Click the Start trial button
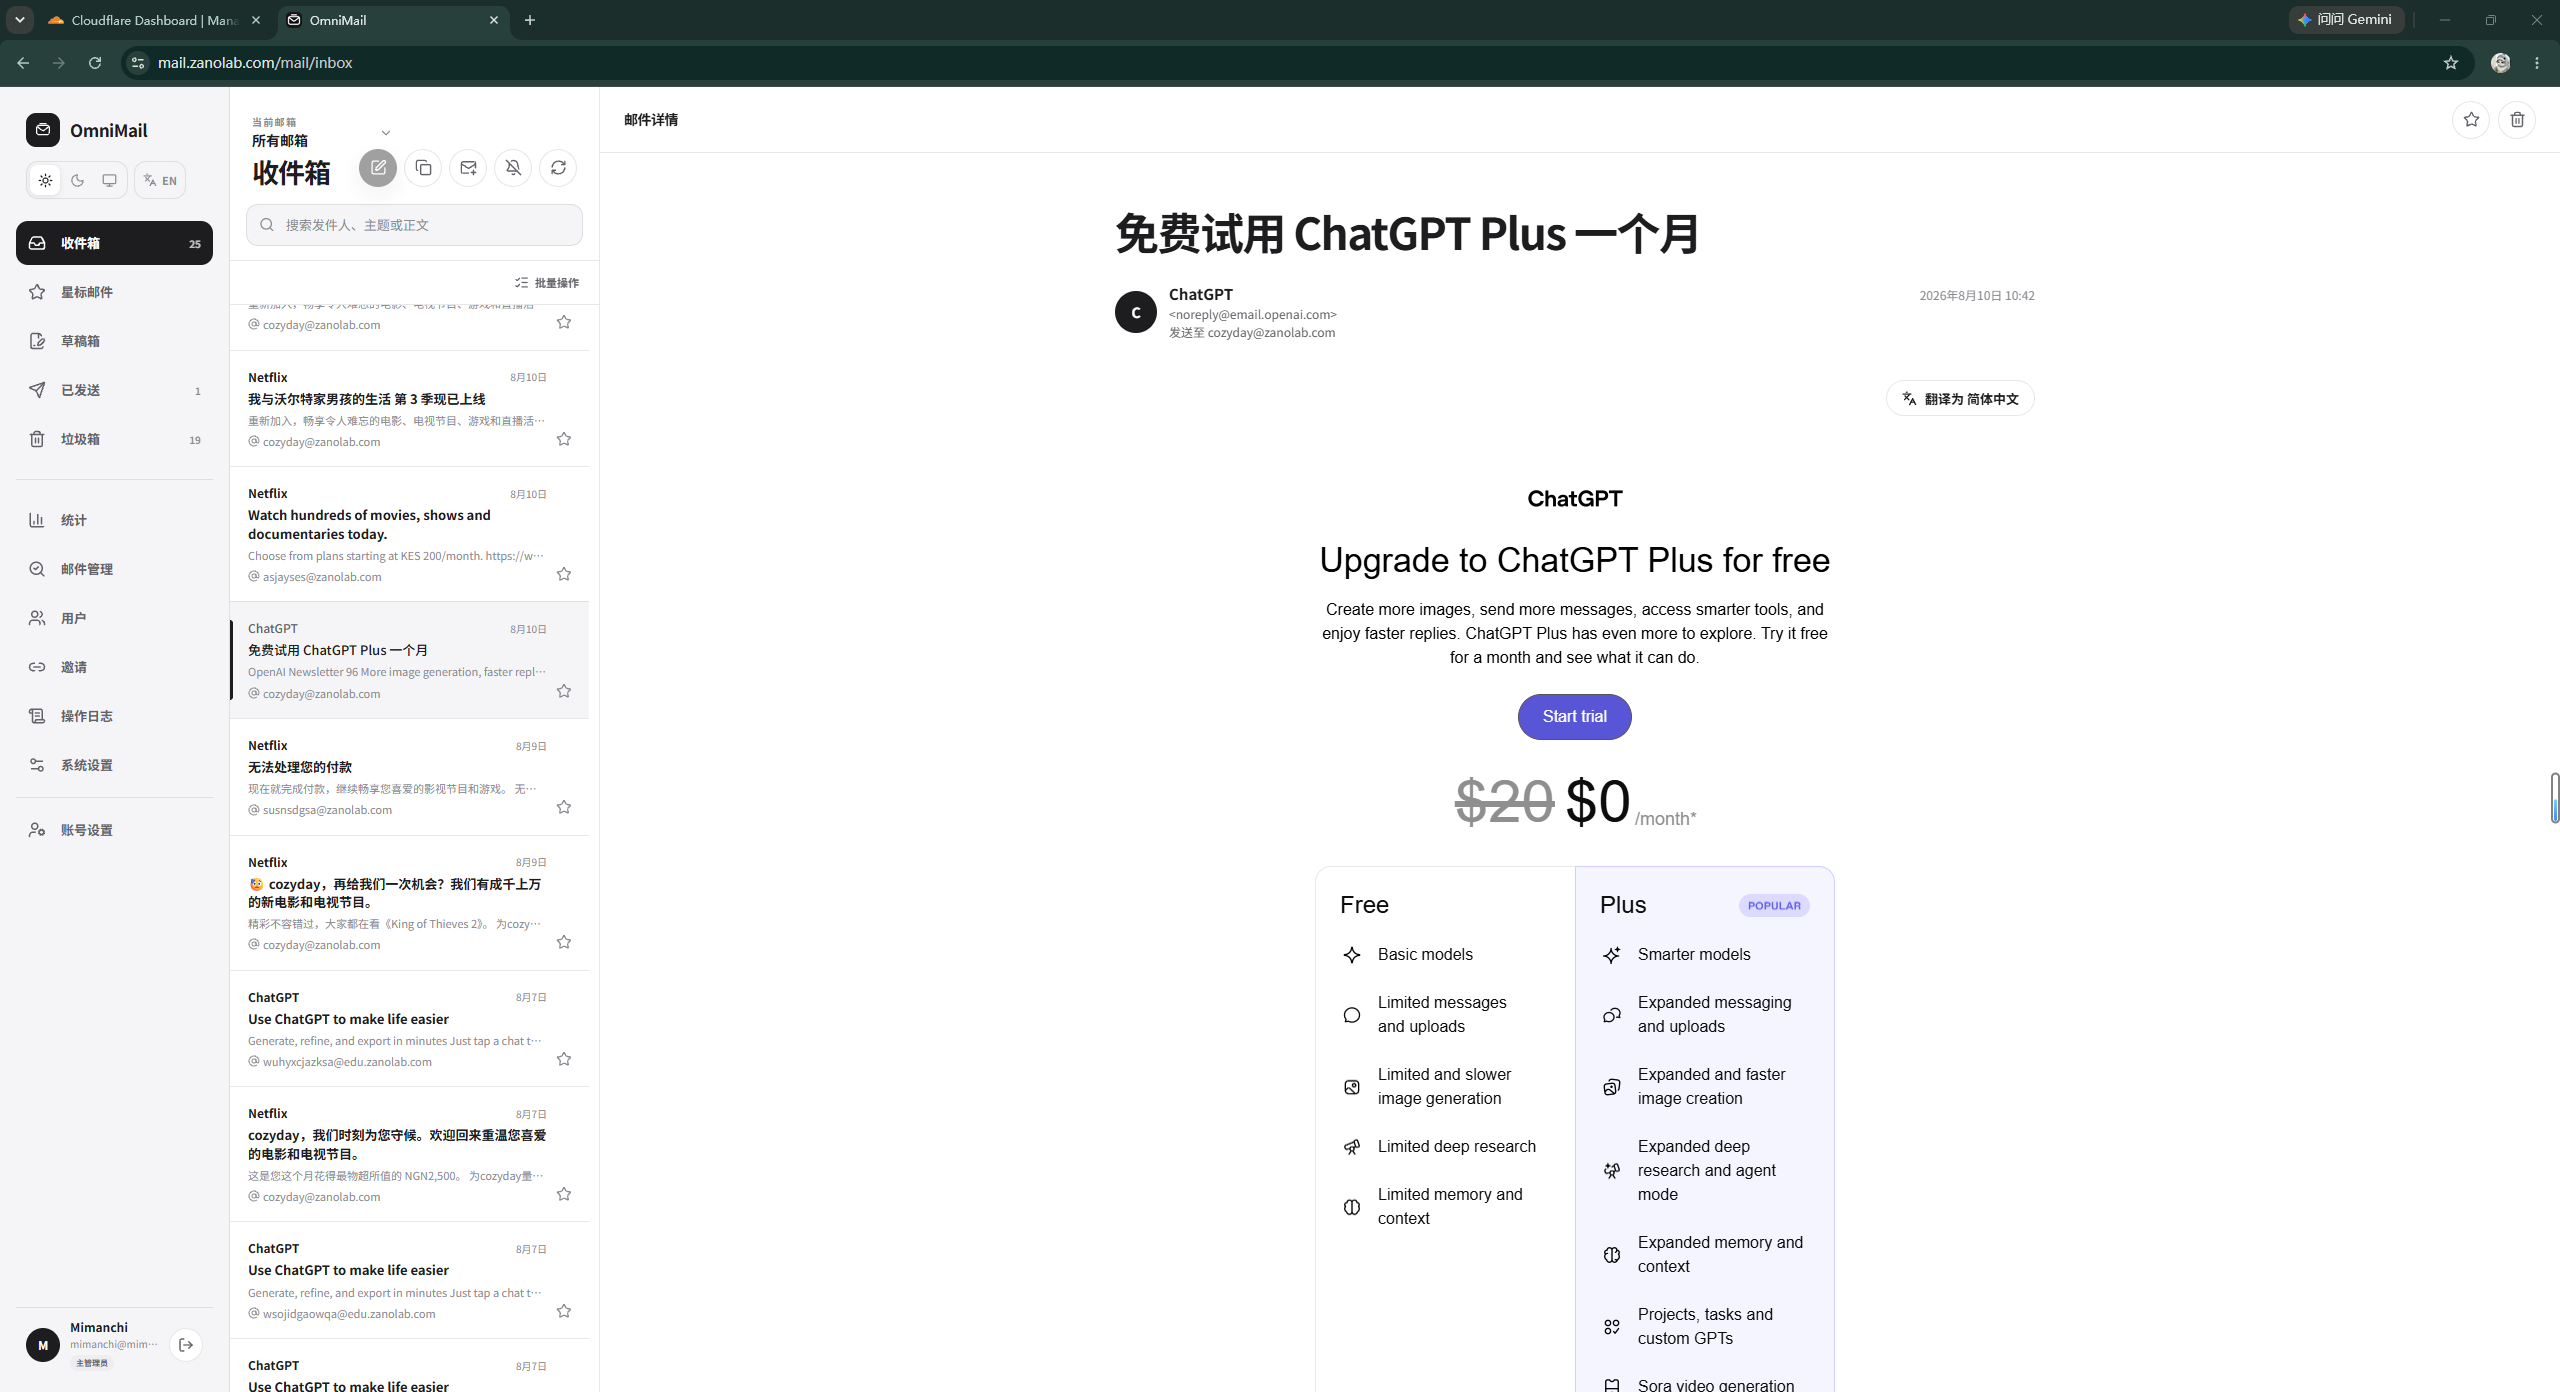The height and width of the screenshot is (1392, 2560). click(x=1574, y=717)
